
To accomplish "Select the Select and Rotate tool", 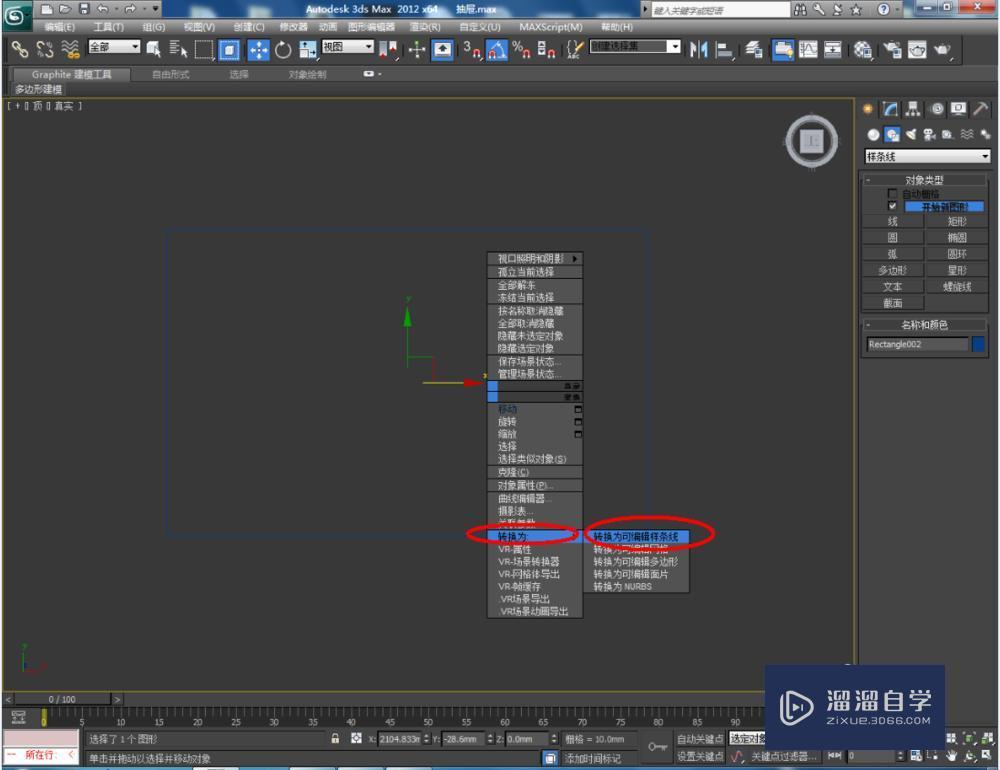I will 283,47.
